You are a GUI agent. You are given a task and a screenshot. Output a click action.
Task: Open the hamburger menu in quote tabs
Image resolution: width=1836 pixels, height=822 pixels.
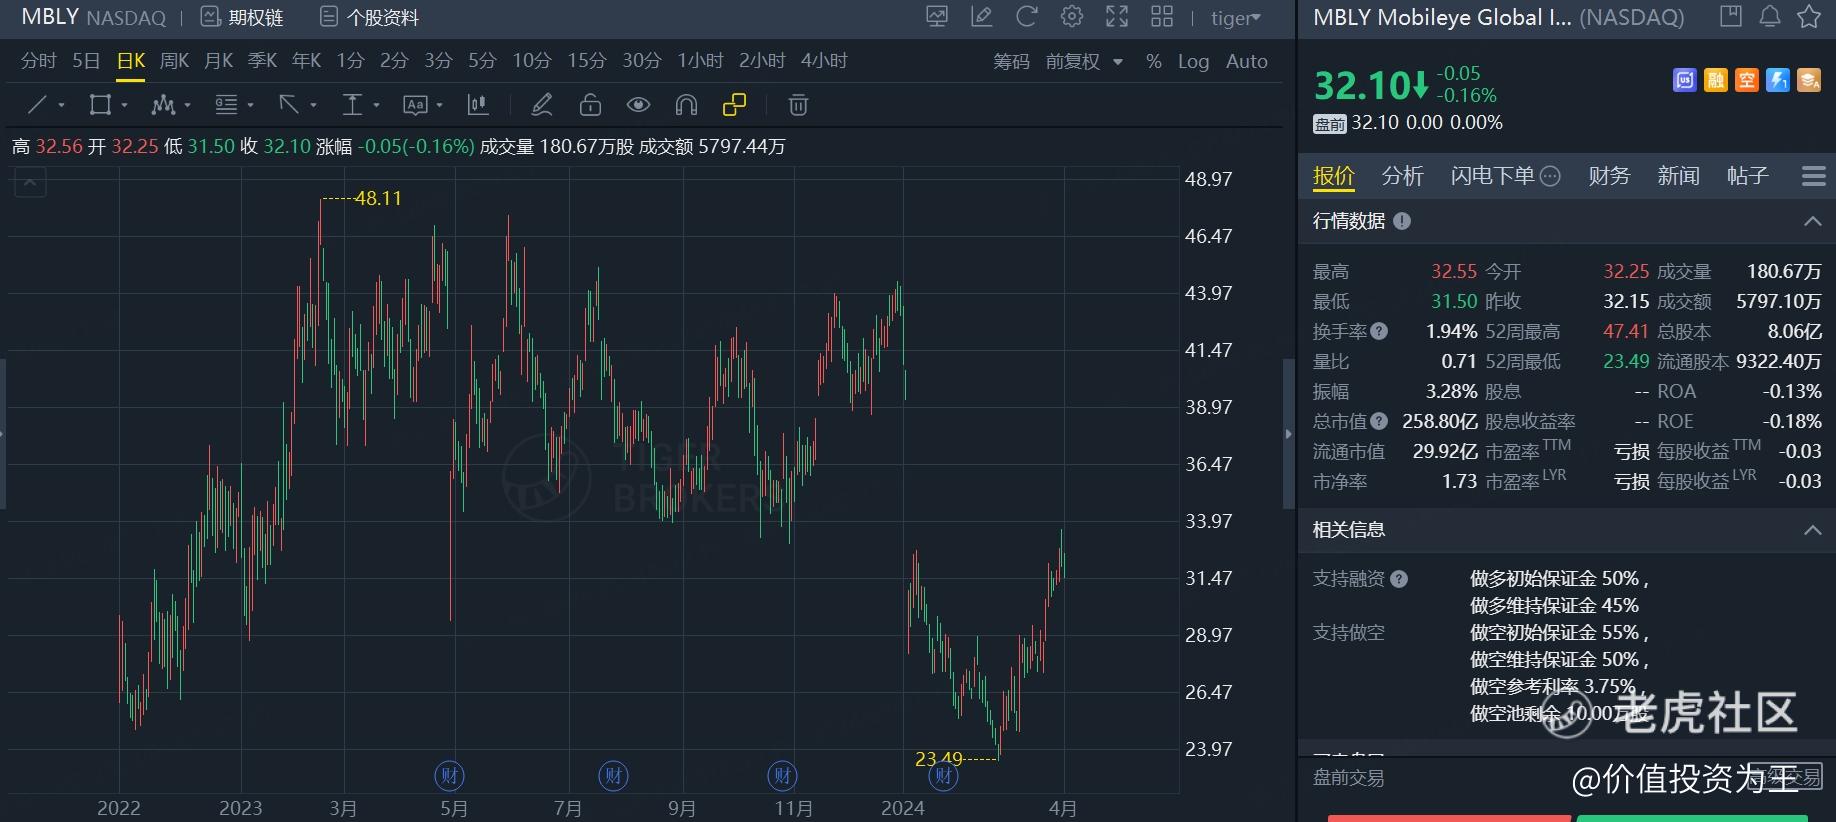click(1814, 176)
